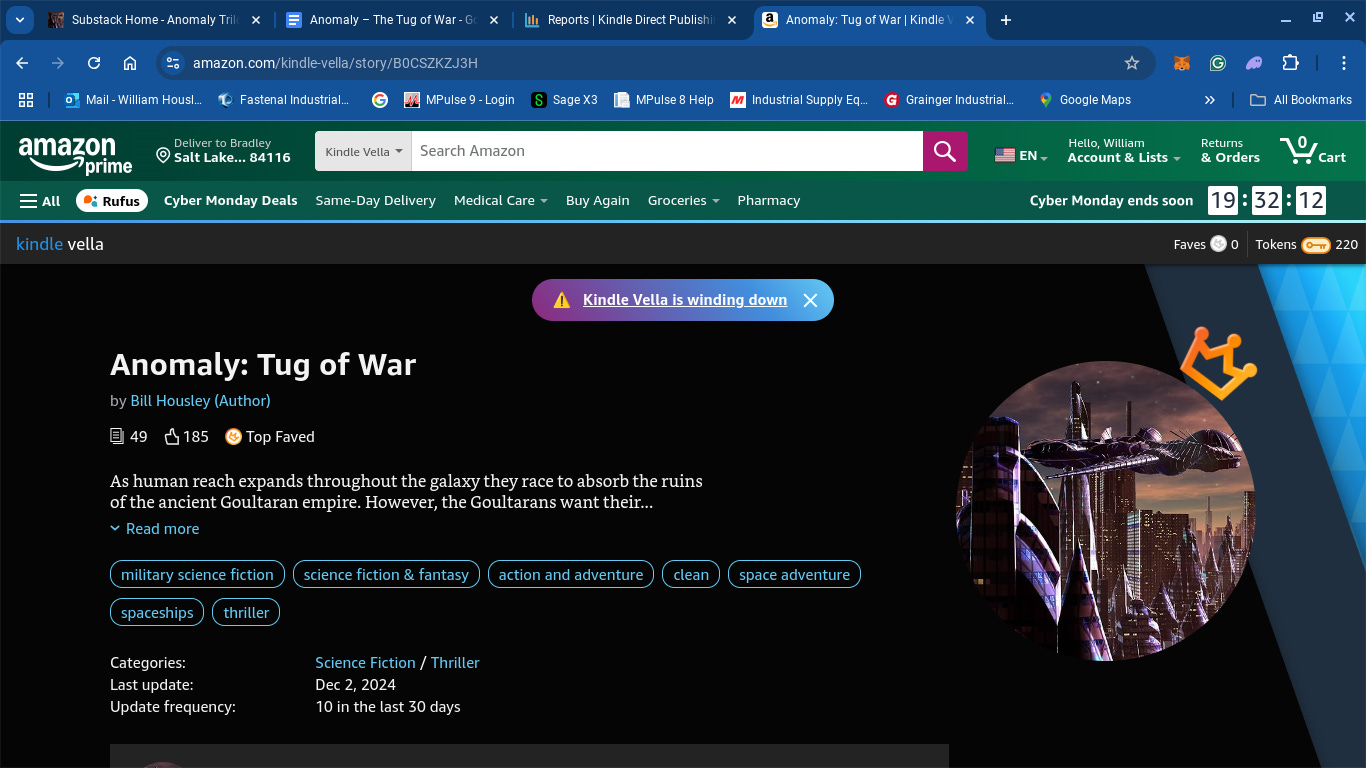
Task: Open a new browser tab
Action: pos(1006,20)
